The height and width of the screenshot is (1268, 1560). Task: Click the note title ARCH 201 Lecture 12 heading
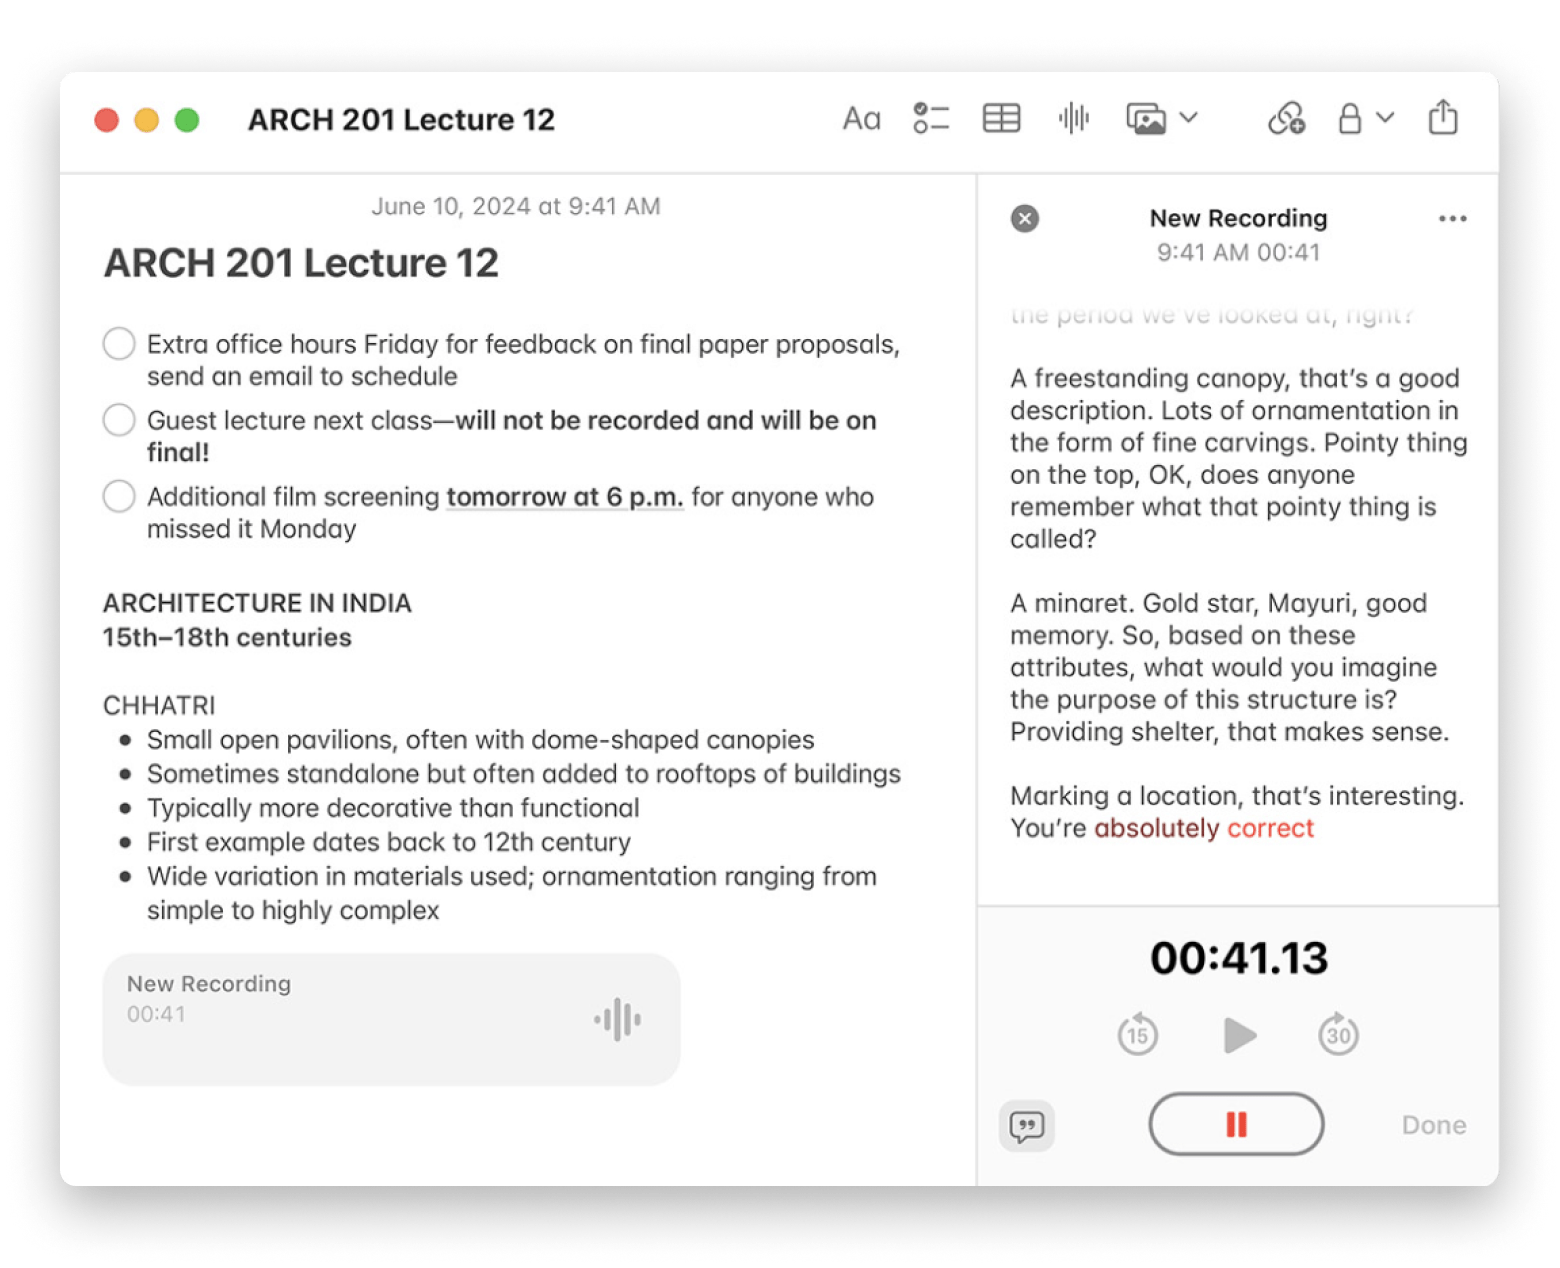301,263
